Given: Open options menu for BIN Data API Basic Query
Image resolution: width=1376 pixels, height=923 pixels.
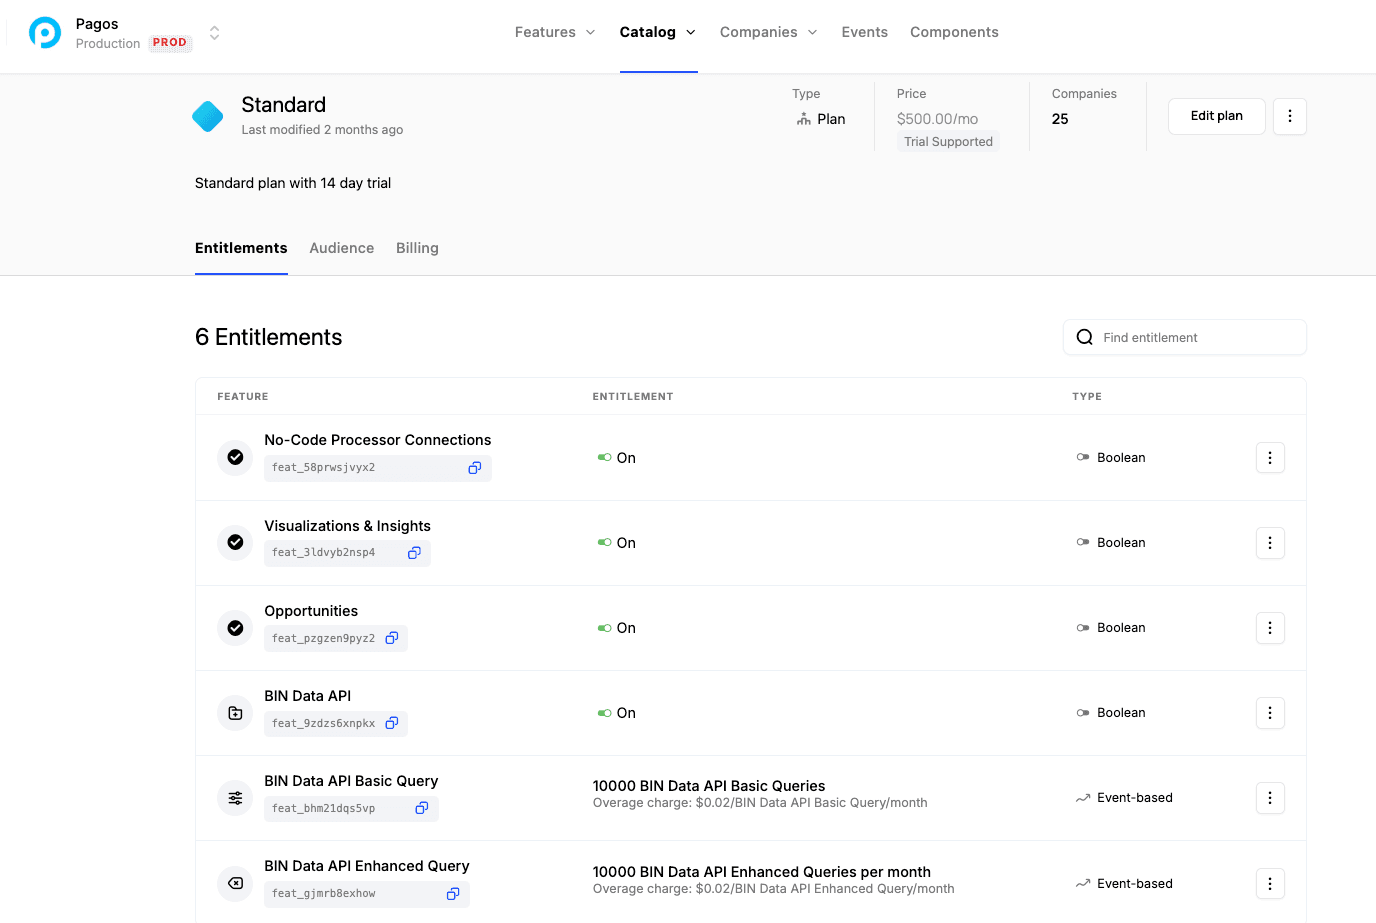Looking at the screenshot, I should [x=1270, y=798].
